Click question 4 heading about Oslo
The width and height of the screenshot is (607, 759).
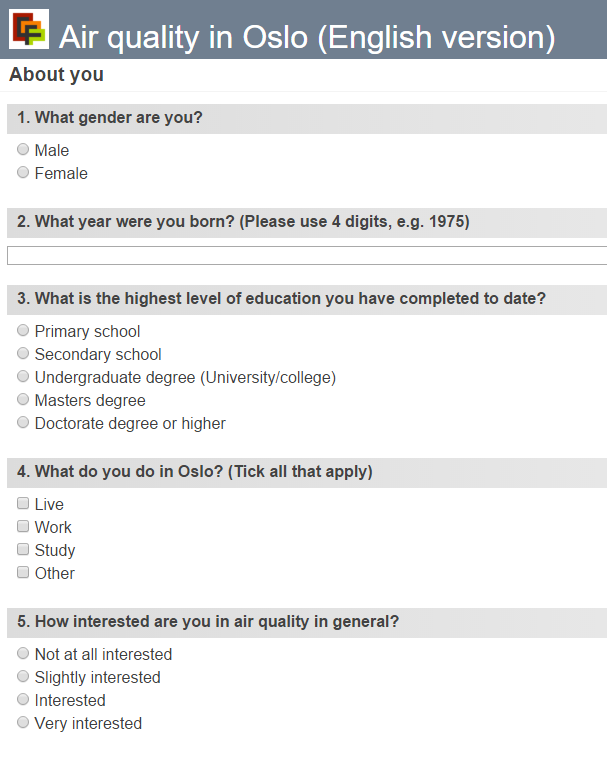[x=195, y=471]
